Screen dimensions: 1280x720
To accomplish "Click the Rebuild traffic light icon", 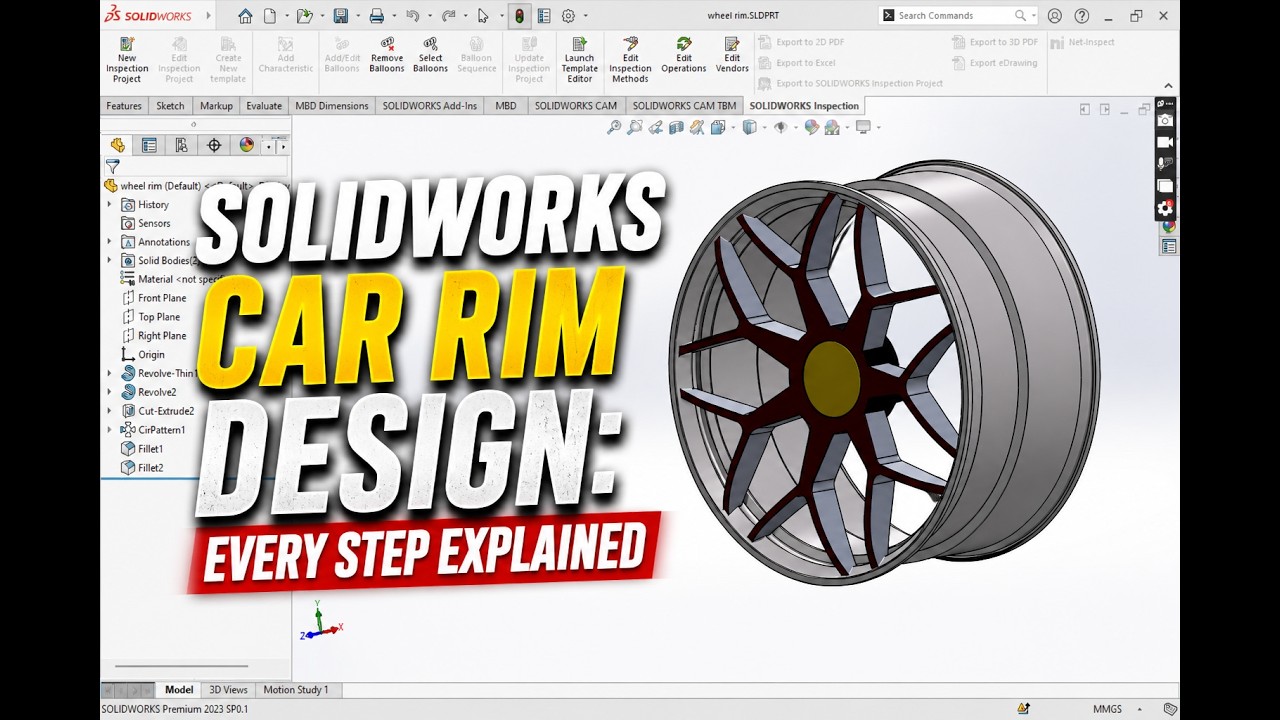I will tap(519, 16).
